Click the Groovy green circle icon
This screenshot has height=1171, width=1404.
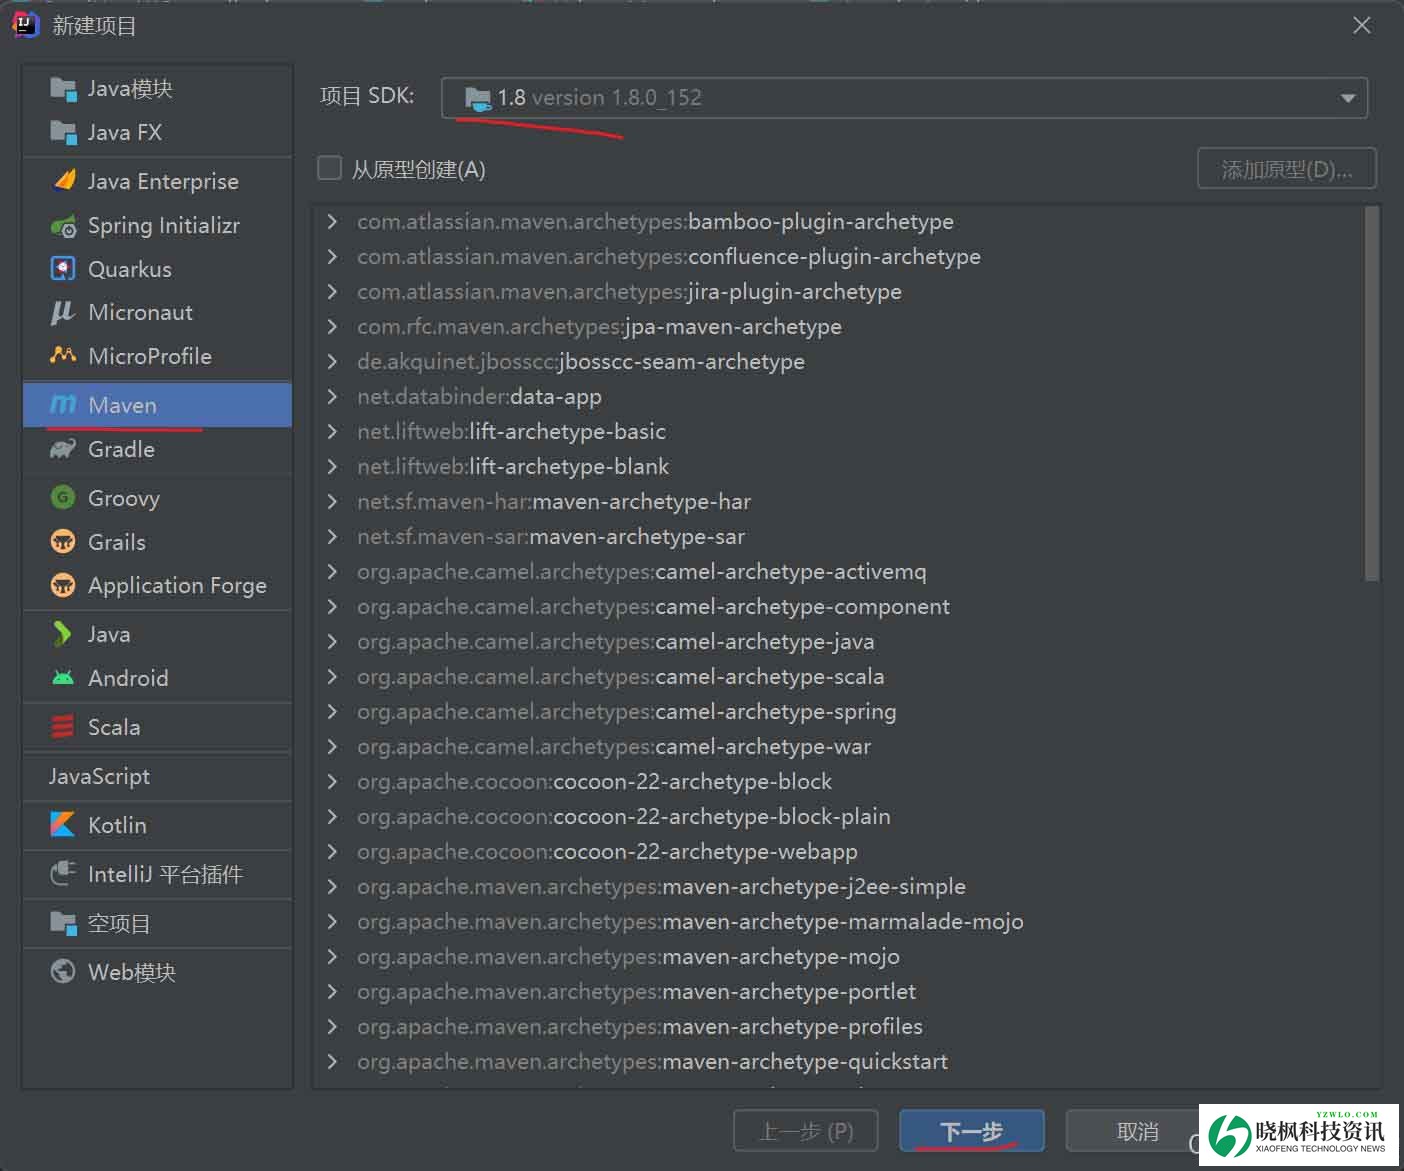tap(63, 498)
